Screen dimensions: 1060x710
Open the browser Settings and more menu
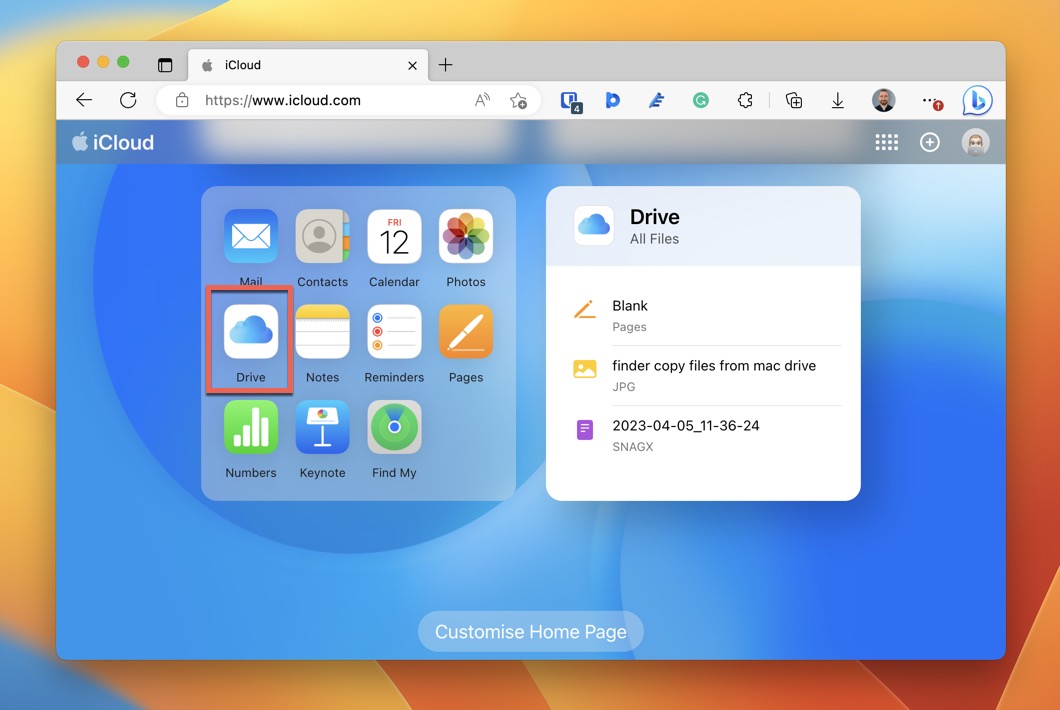(x=931, y=101)
